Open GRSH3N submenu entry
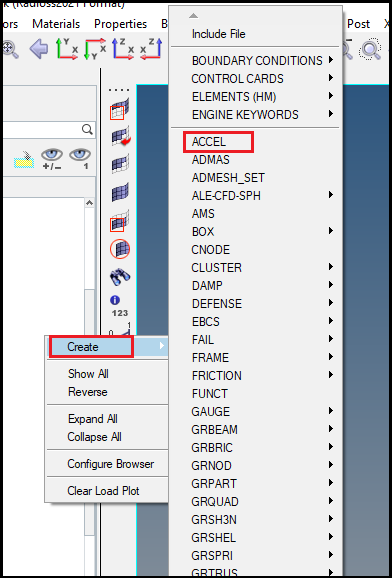392x578 pixels. click(256, 519)
